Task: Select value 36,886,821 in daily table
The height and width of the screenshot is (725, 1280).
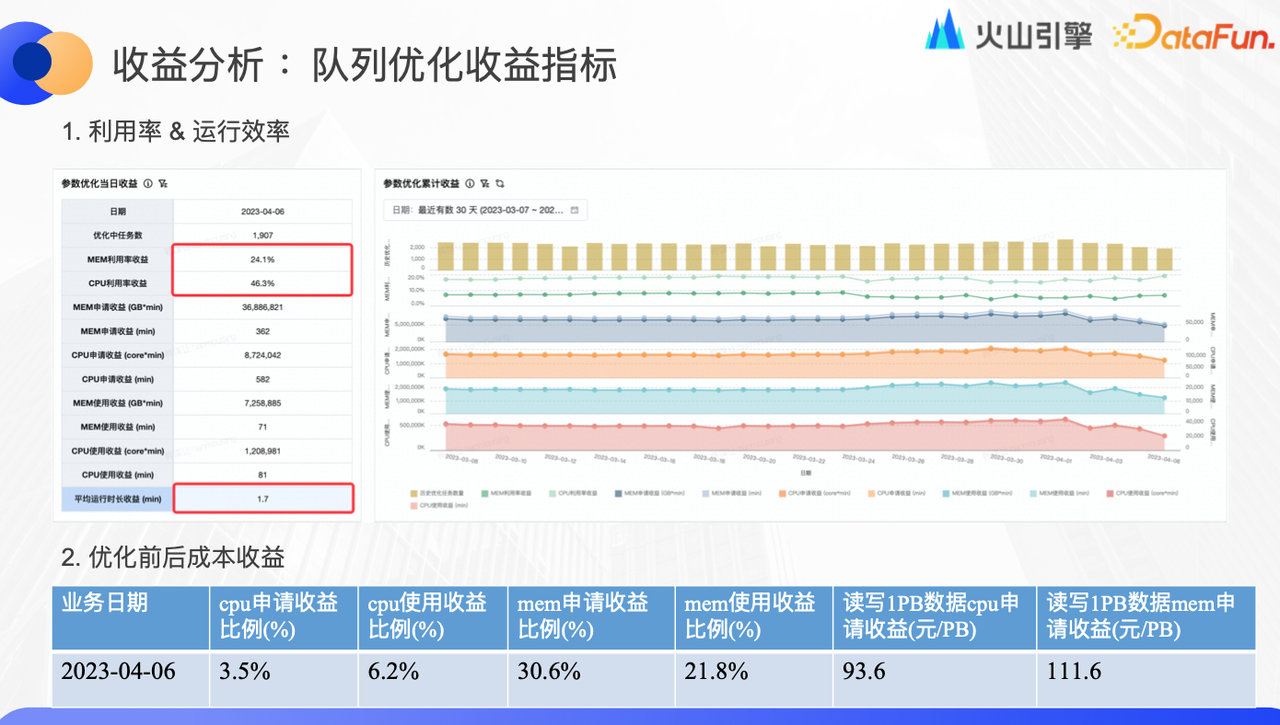Action: pyautogui.click(x=264, y=307)
